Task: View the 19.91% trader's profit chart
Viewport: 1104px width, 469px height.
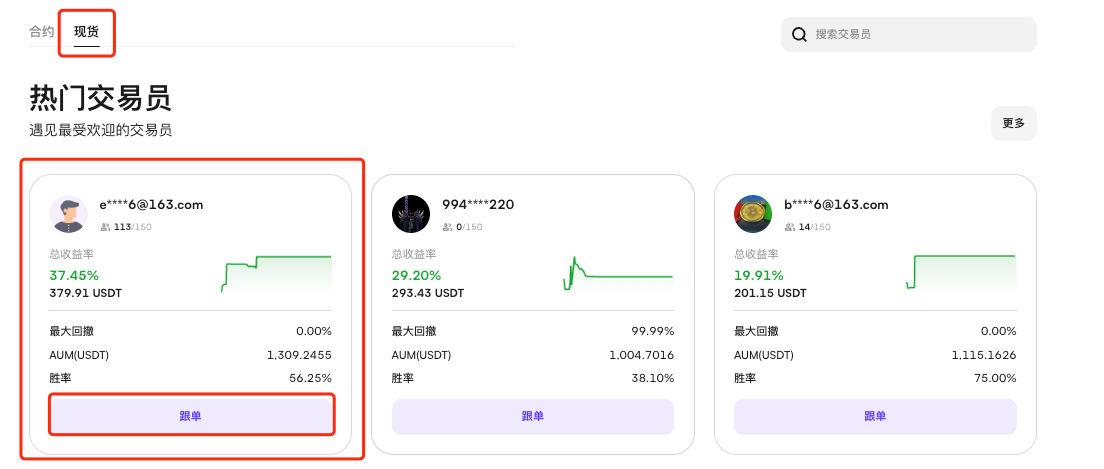Action: pos(960,274)
